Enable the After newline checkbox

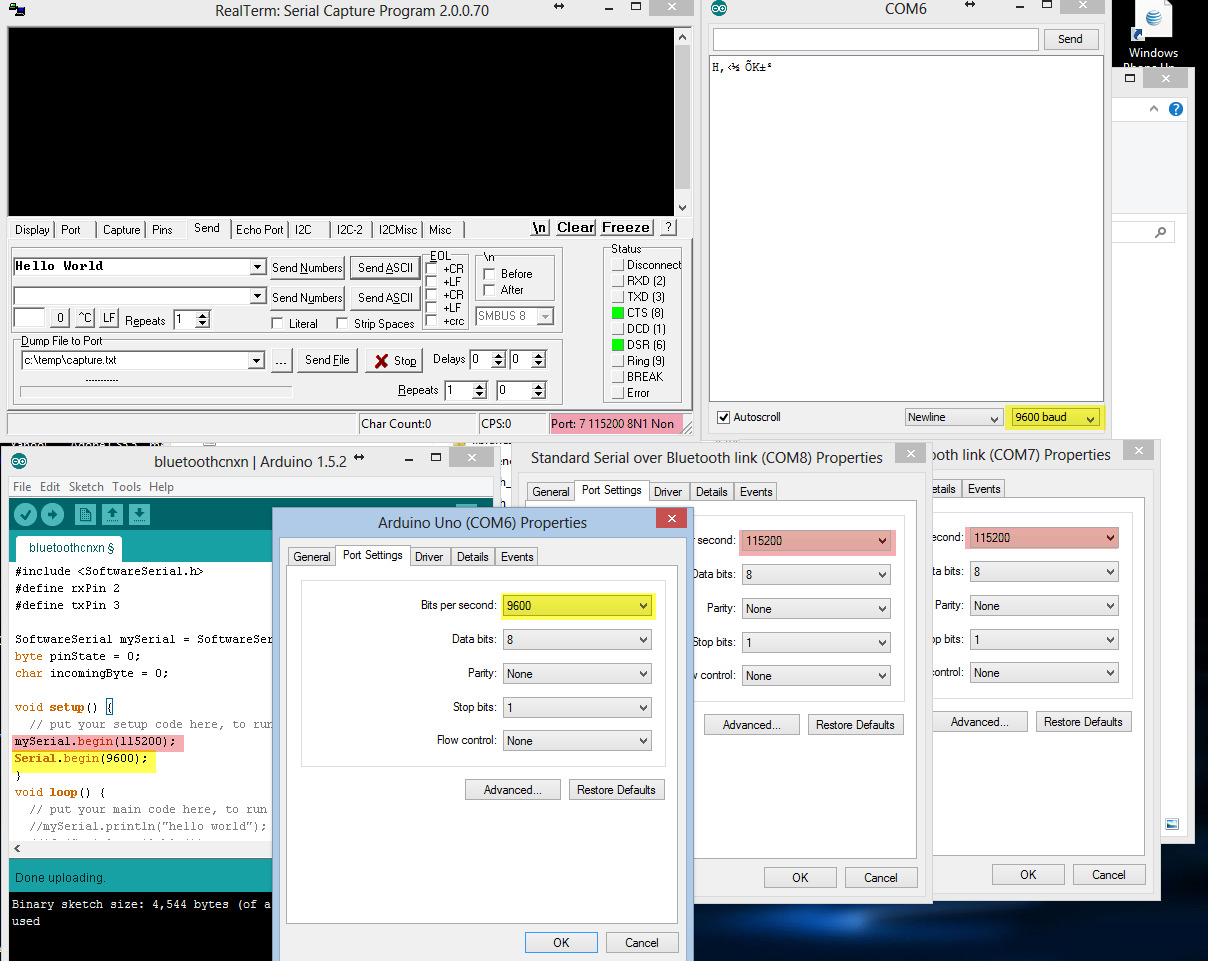489,290
